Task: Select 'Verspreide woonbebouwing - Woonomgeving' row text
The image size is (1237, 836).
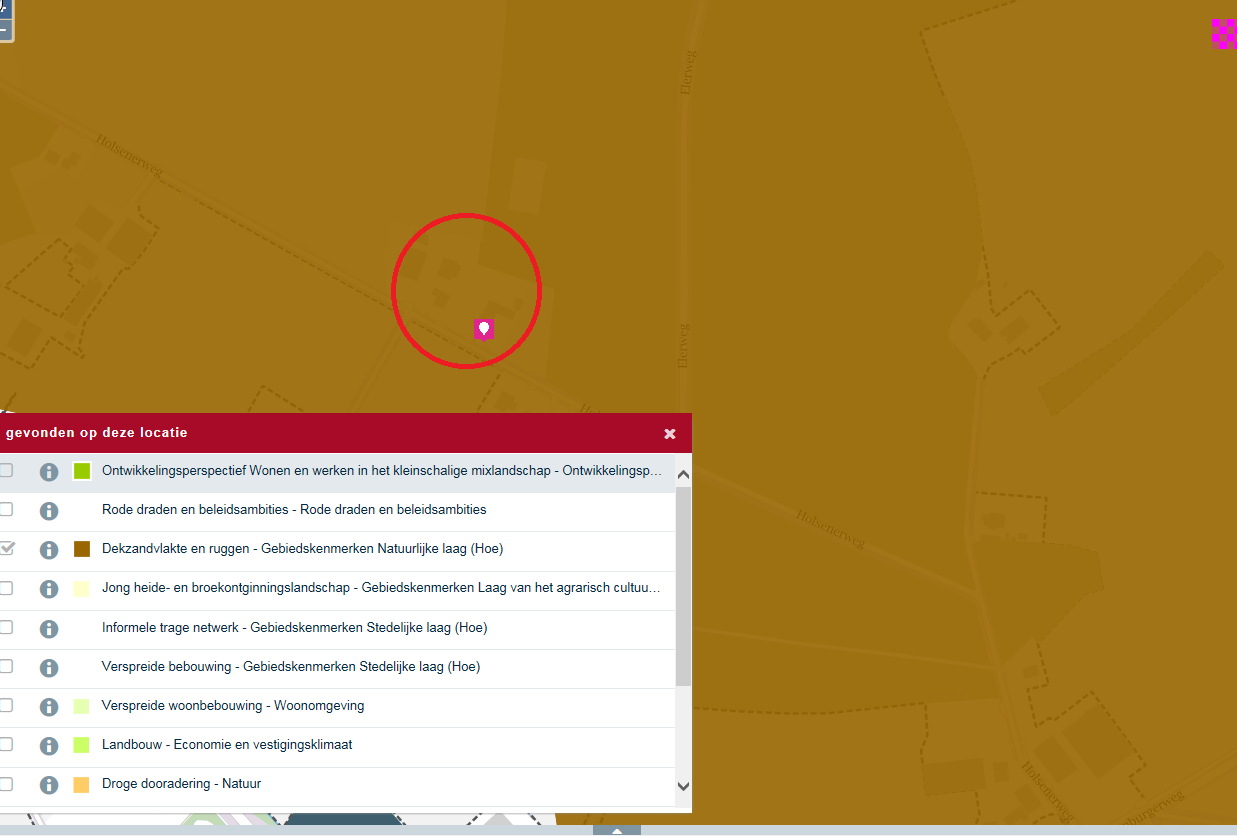Action: point(233,705)
